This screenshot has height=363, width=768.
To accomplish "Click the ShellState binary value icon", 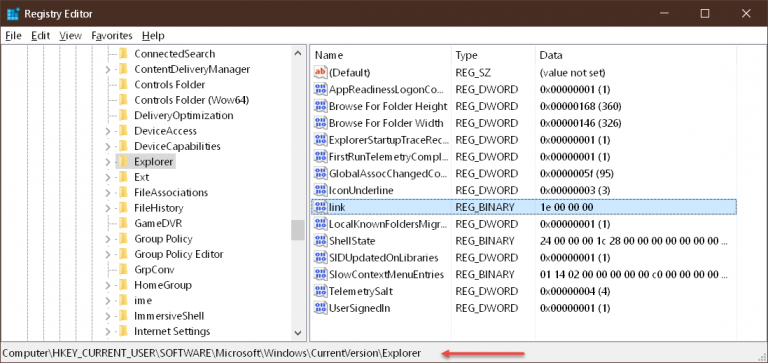I will [x=321, y=241].
